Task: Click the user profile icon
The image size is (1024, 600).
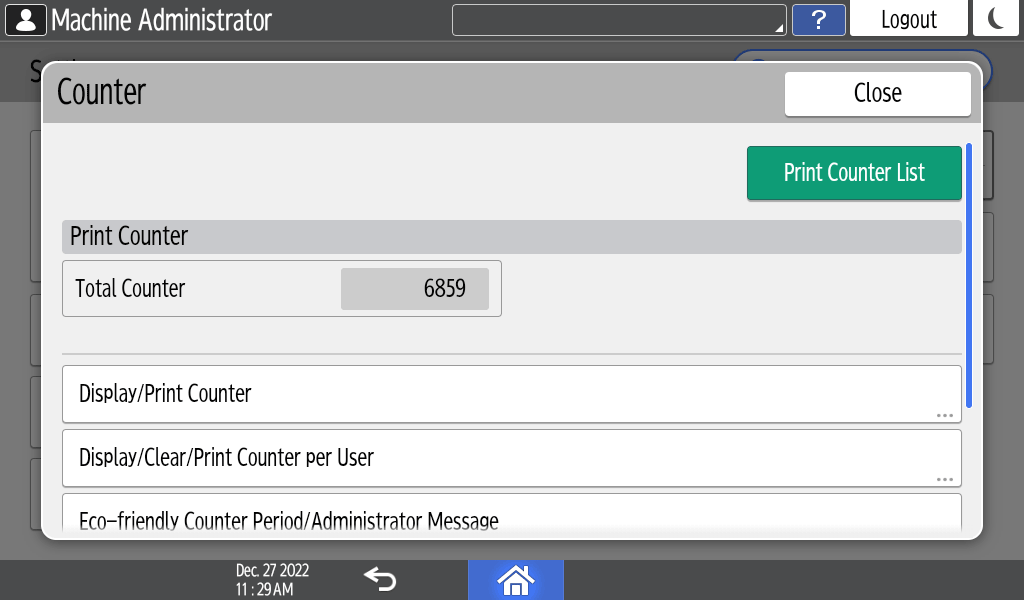Action: pos(26,19)
